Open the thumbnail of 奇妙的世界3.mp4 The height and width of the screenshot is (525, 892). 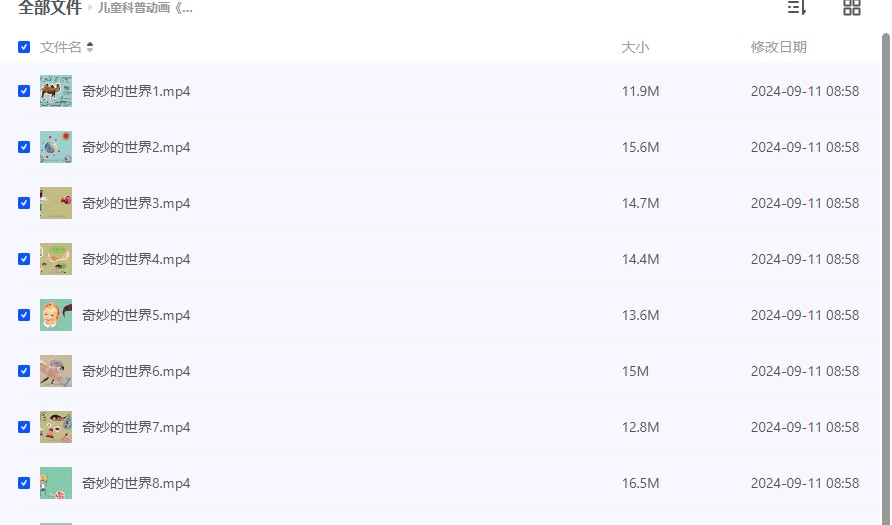tap(56, 203)
